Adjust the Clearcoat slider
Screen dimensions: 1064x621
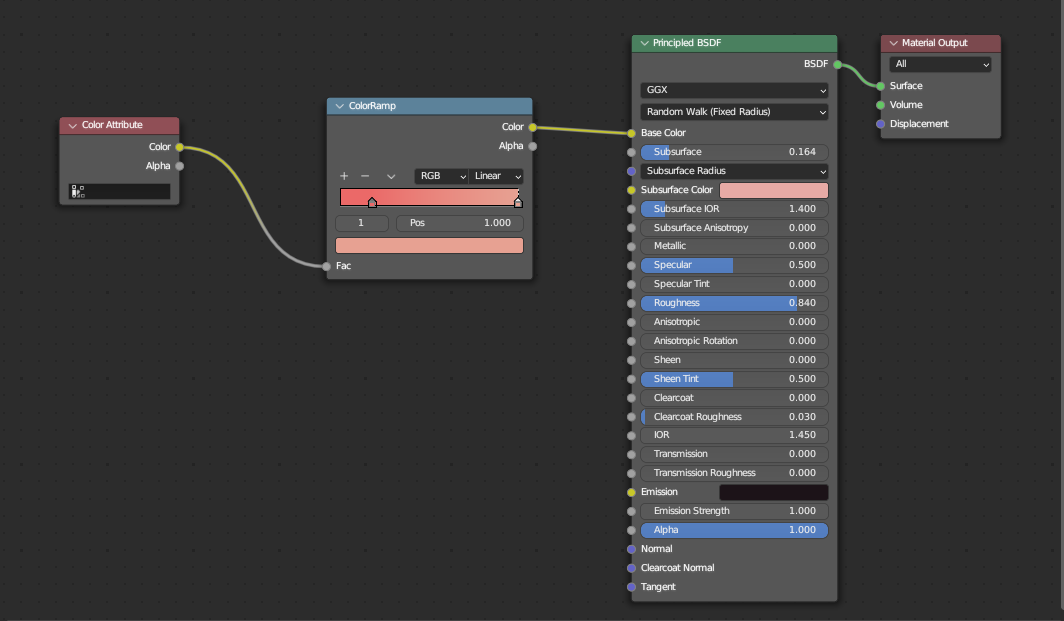pyautogui.click(x=734, y=398)
